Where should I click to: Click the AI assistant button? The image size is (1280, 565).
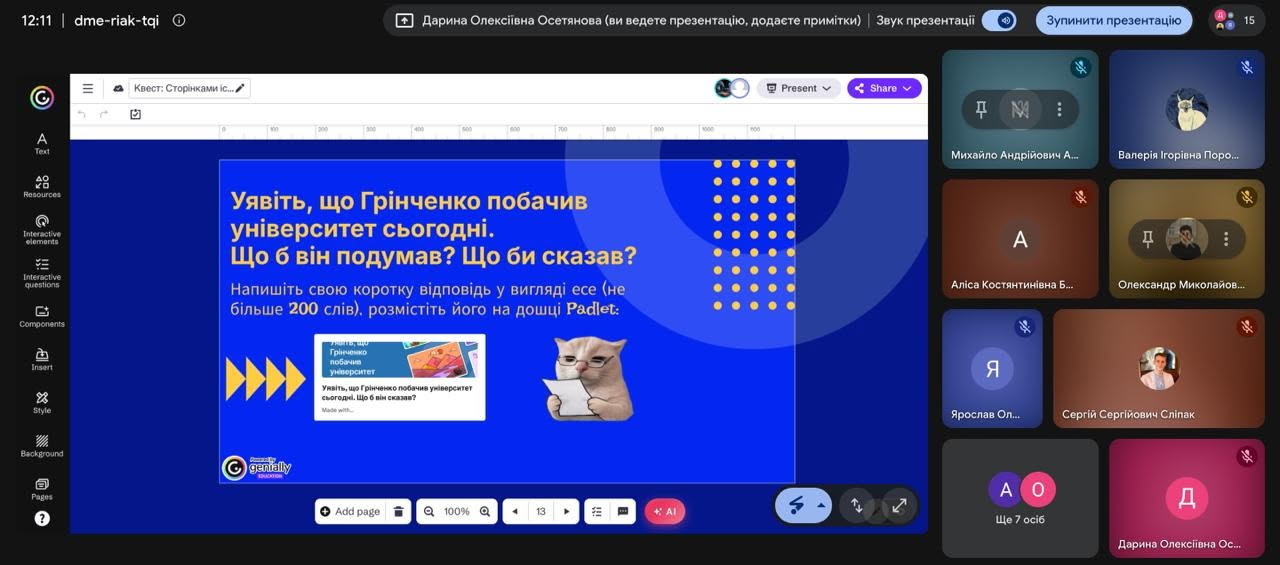665,511
